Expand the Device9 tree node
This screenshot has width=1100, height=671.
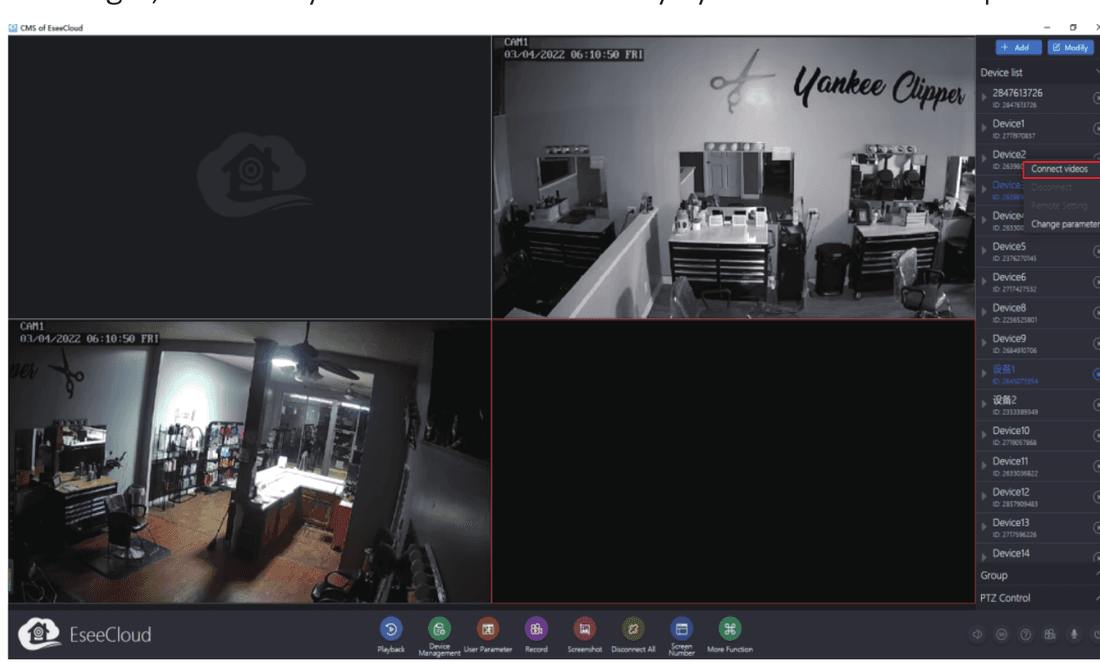point(984,343)
